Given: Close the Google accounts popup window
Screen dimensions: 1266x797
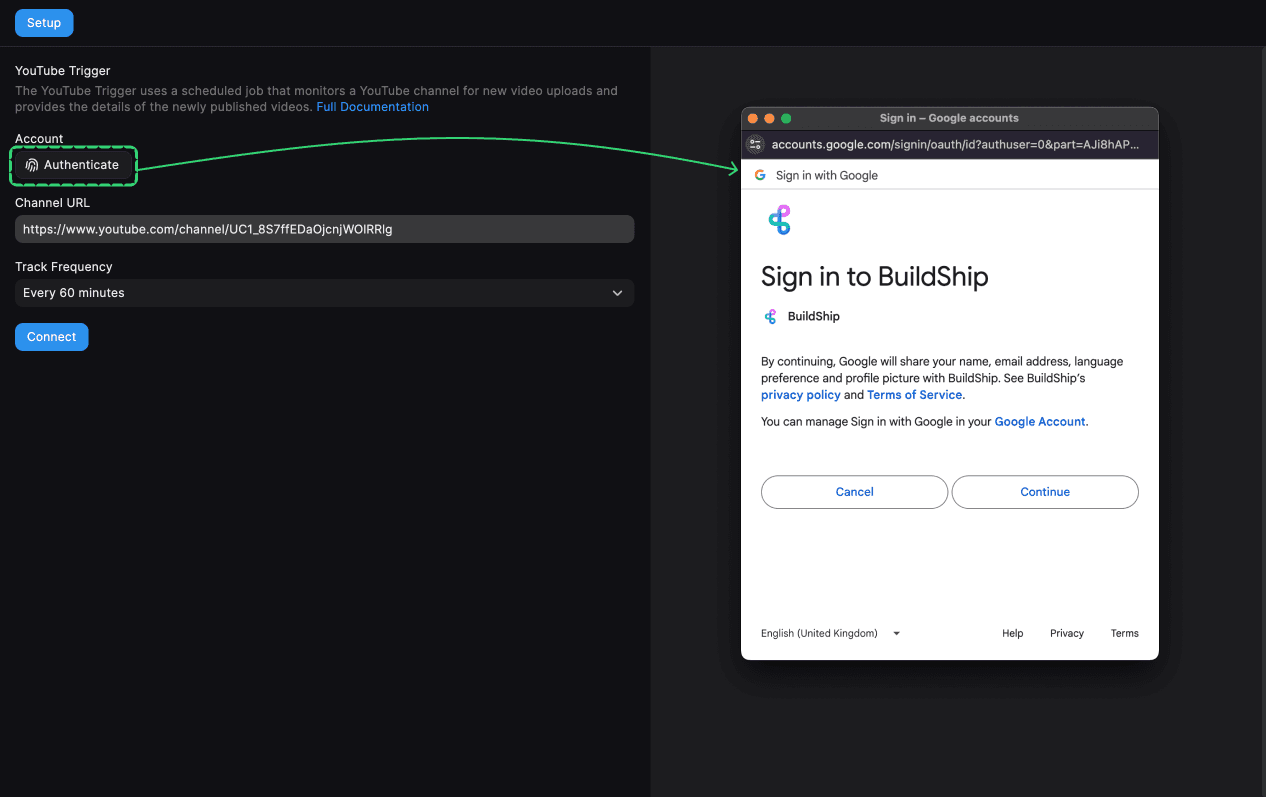Looking at the screenshot, I should pos(753,118).
